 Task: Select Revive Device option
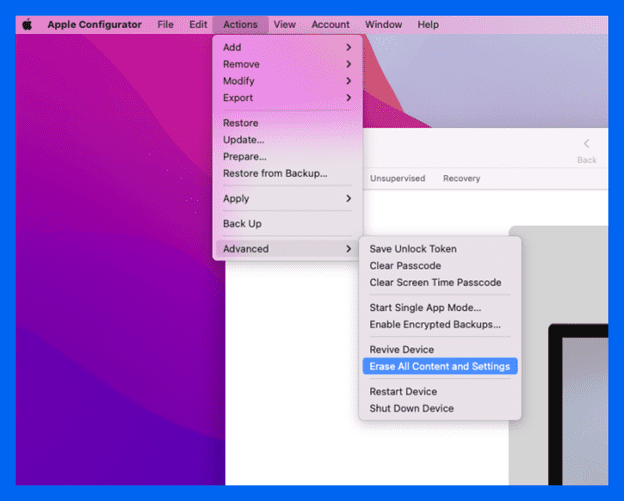440,349
